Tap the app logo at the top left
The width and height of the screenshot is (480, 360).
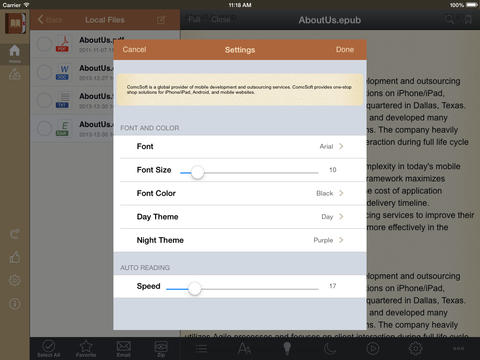[x=15, y=23]
